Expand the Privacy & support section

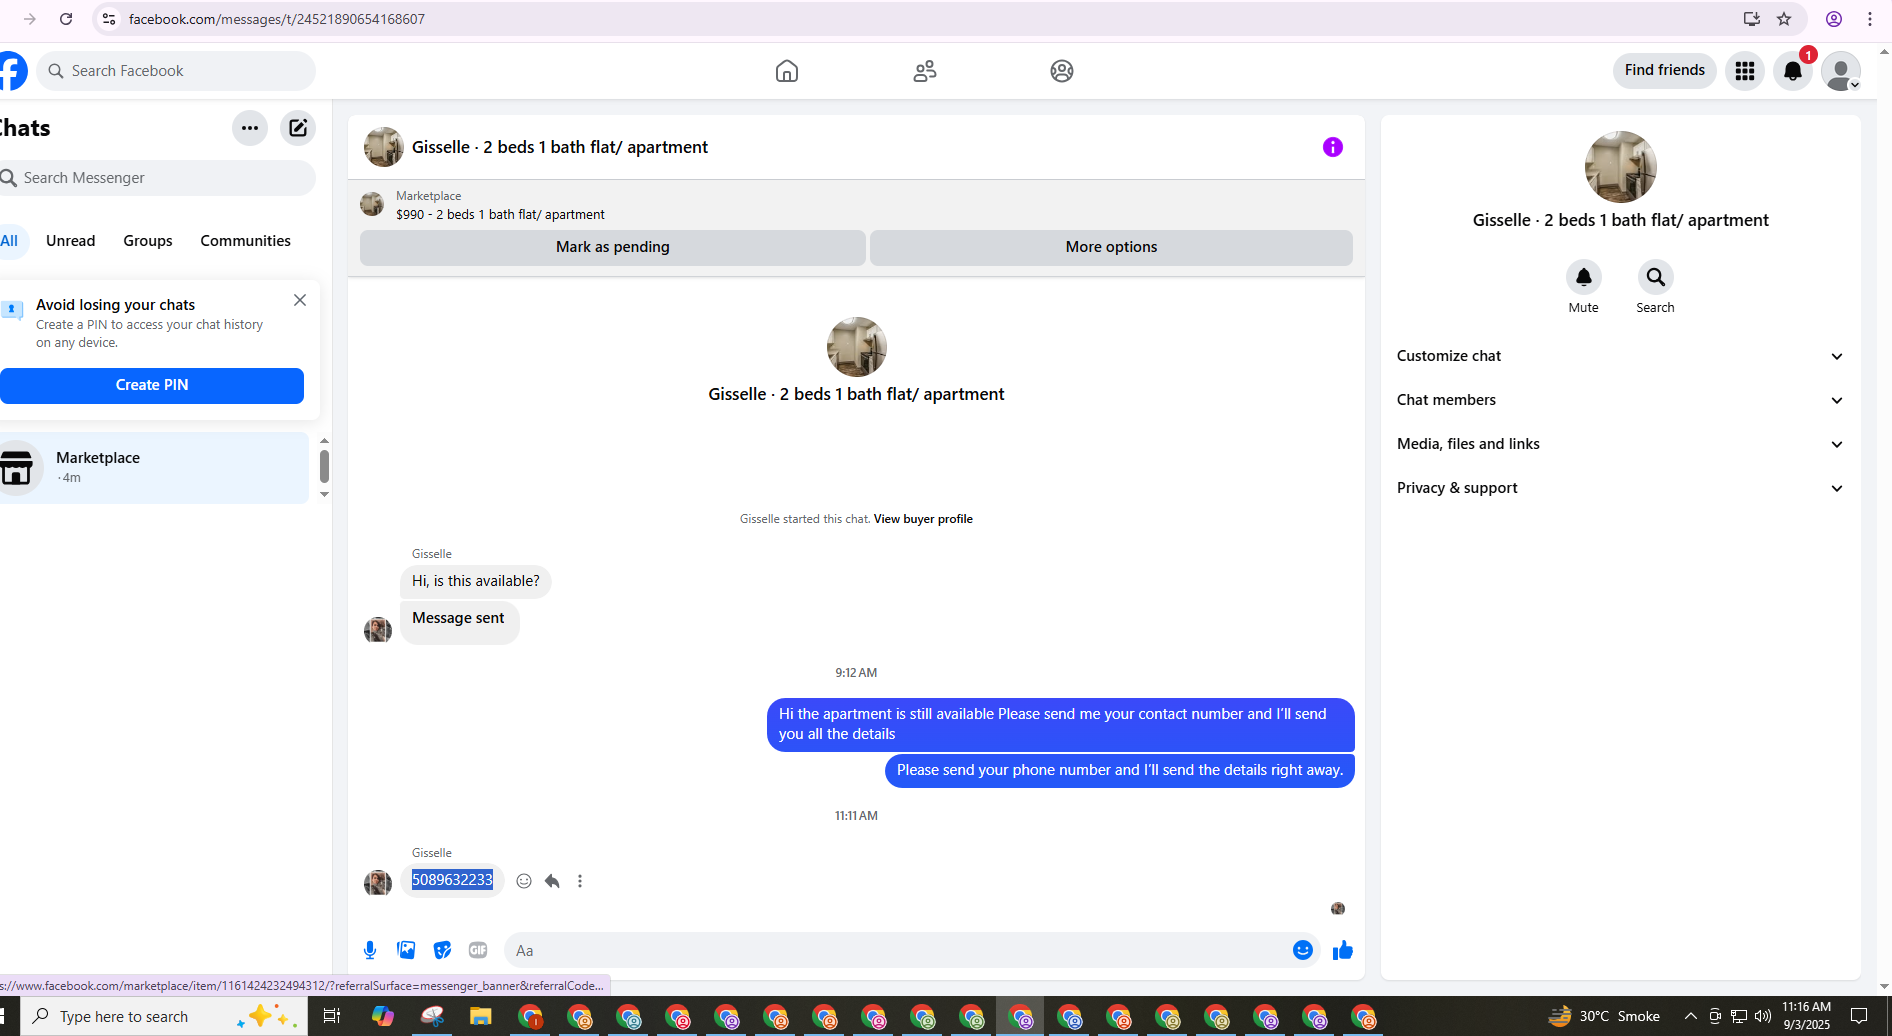click(1620, 488)
